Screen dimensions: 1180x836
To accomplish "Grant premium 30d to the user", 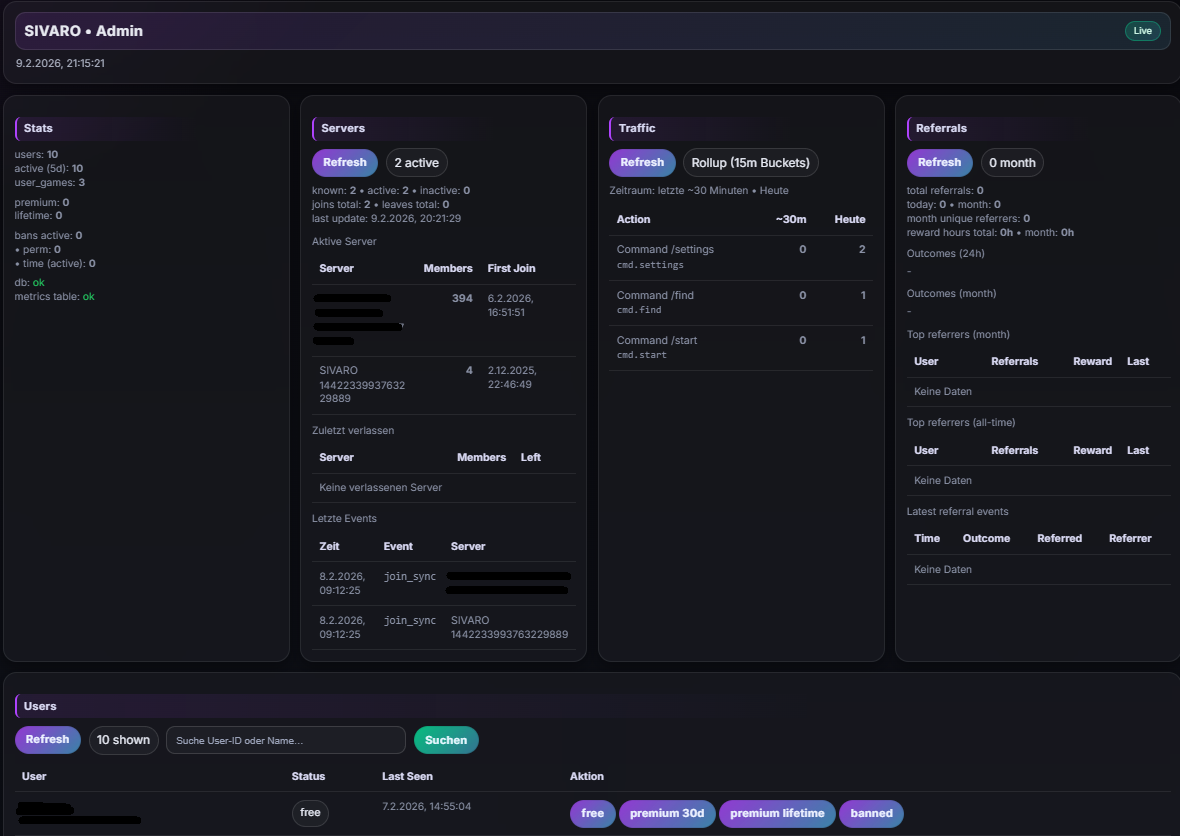I will [x=667, y=813].
